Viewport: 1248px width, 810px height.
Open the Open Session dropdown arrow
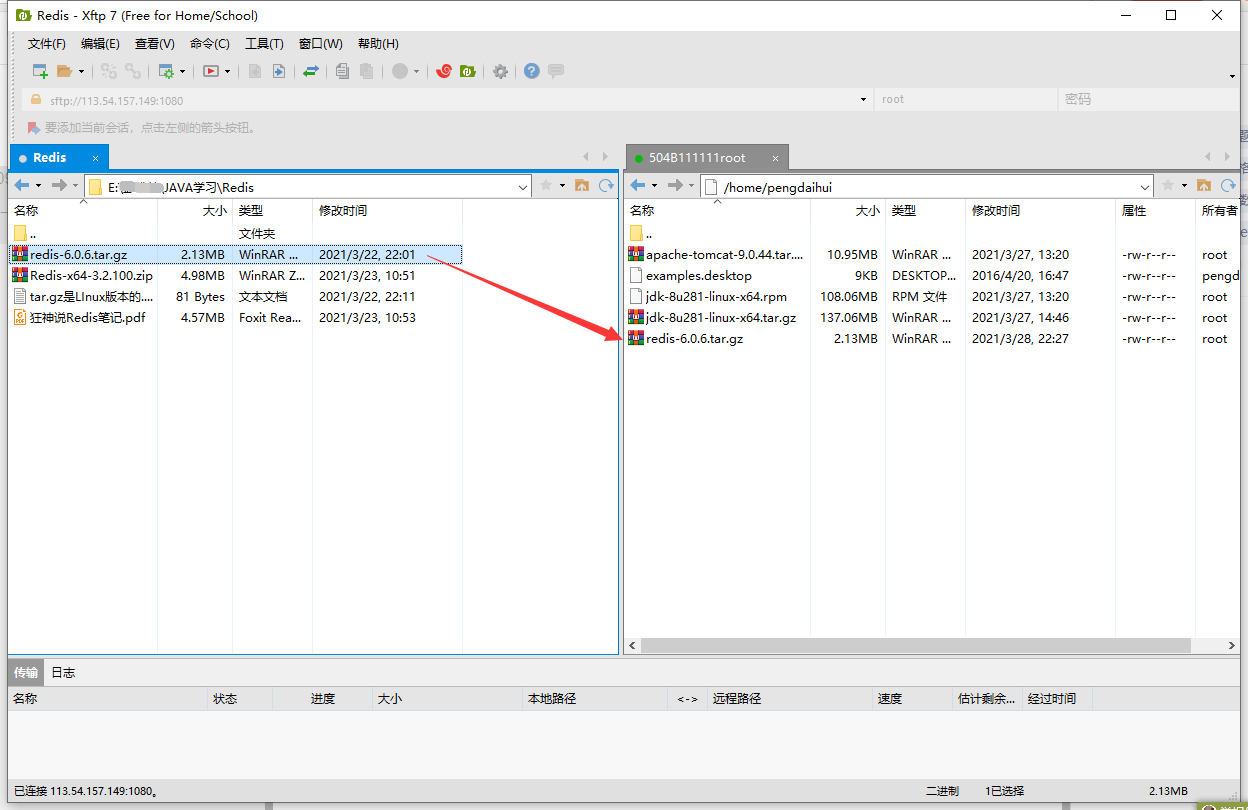coord(81,72)
